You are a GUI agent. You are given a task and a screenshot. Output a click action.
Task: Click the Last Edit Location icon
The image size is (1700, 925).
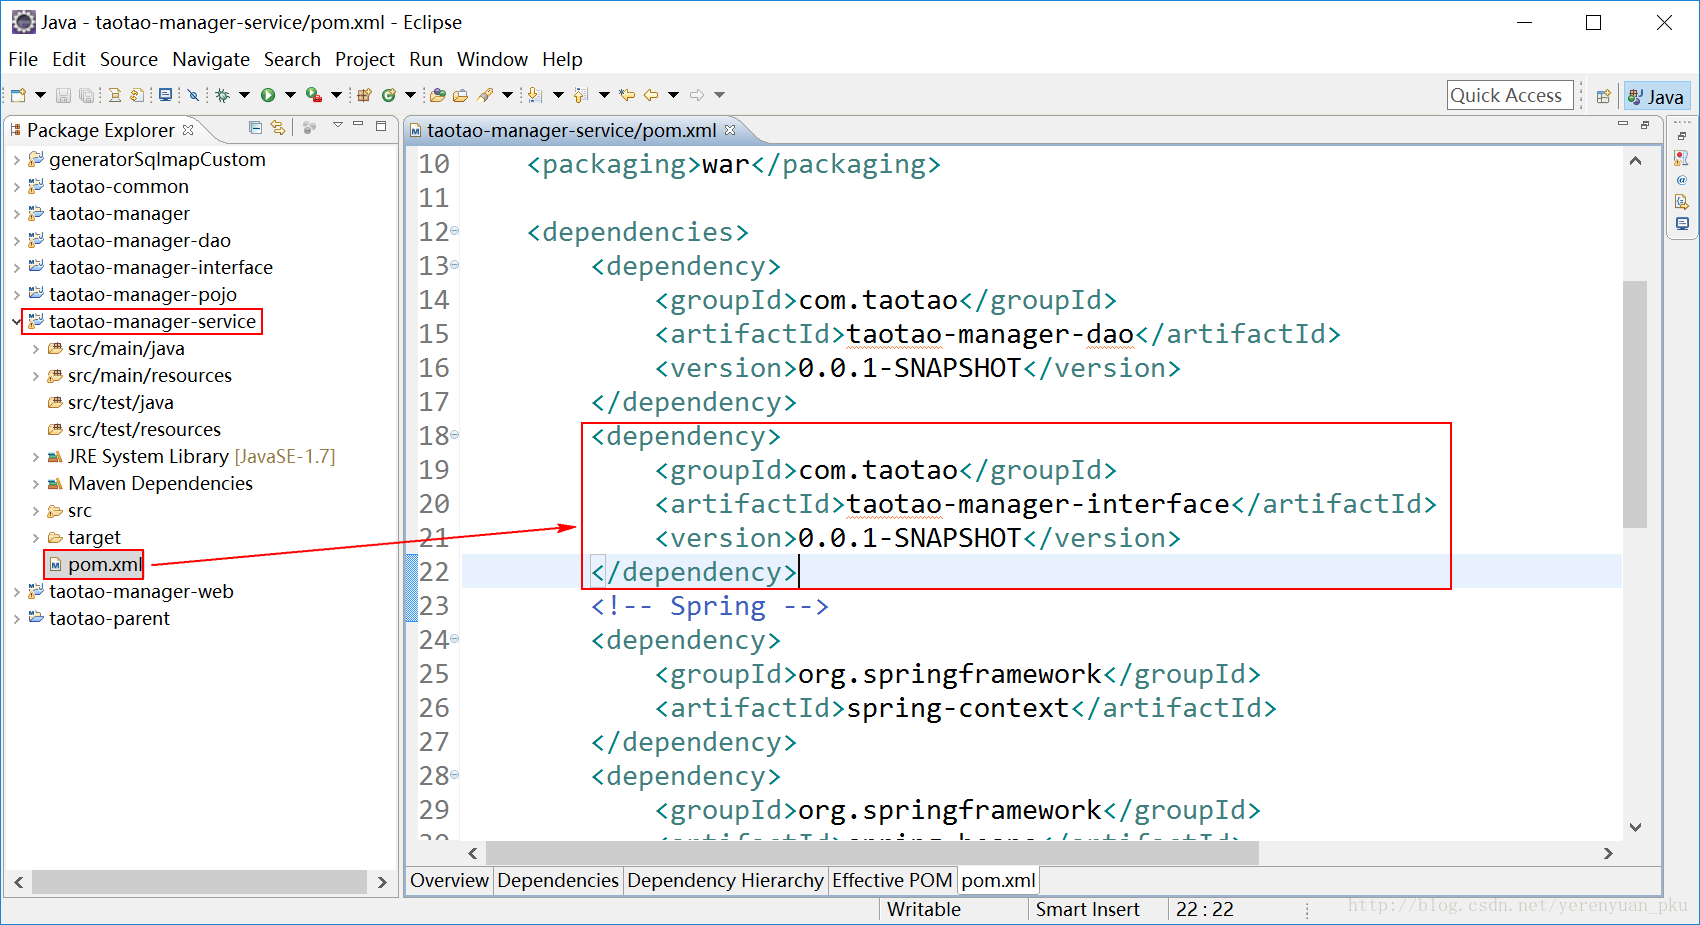tap(627, 95)
